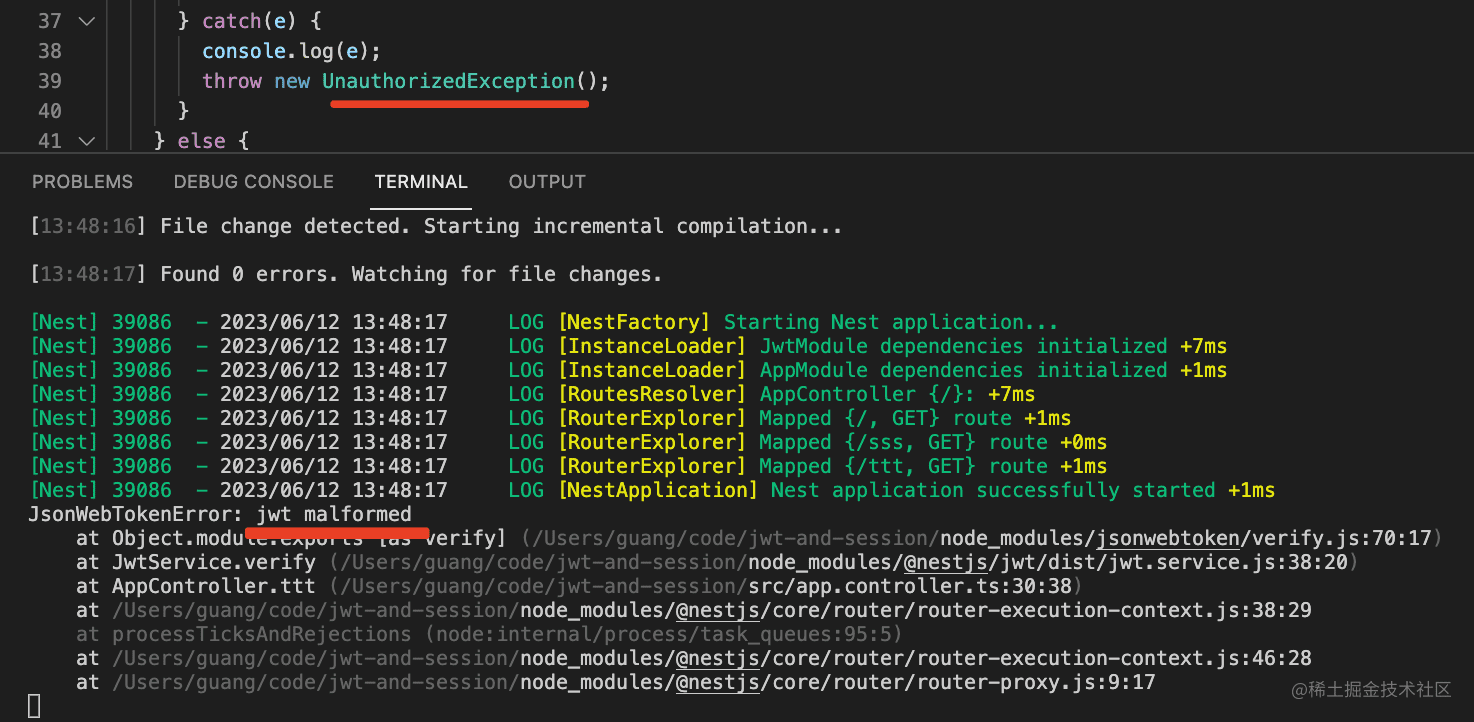Open the jwt.service.js:38:20 stack trace link

pyautogui.click(x=1048, y=563)
